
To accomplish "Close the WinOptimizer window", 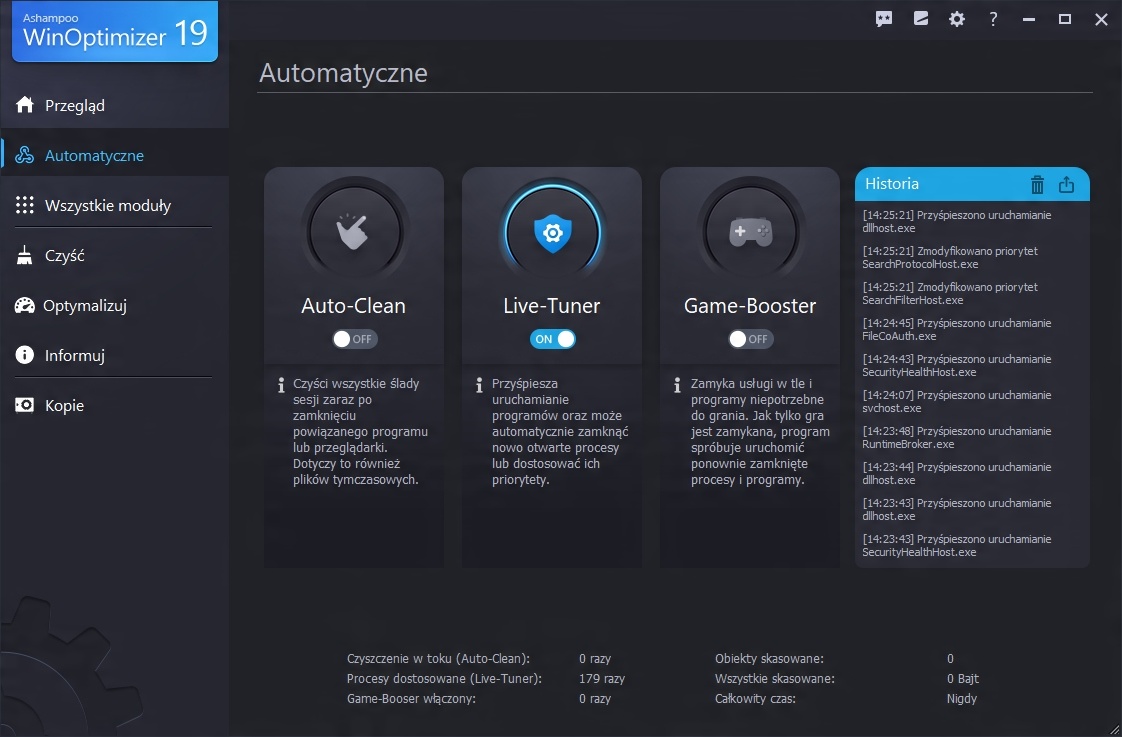I will pyautogui.click(x=1101, y=19).
